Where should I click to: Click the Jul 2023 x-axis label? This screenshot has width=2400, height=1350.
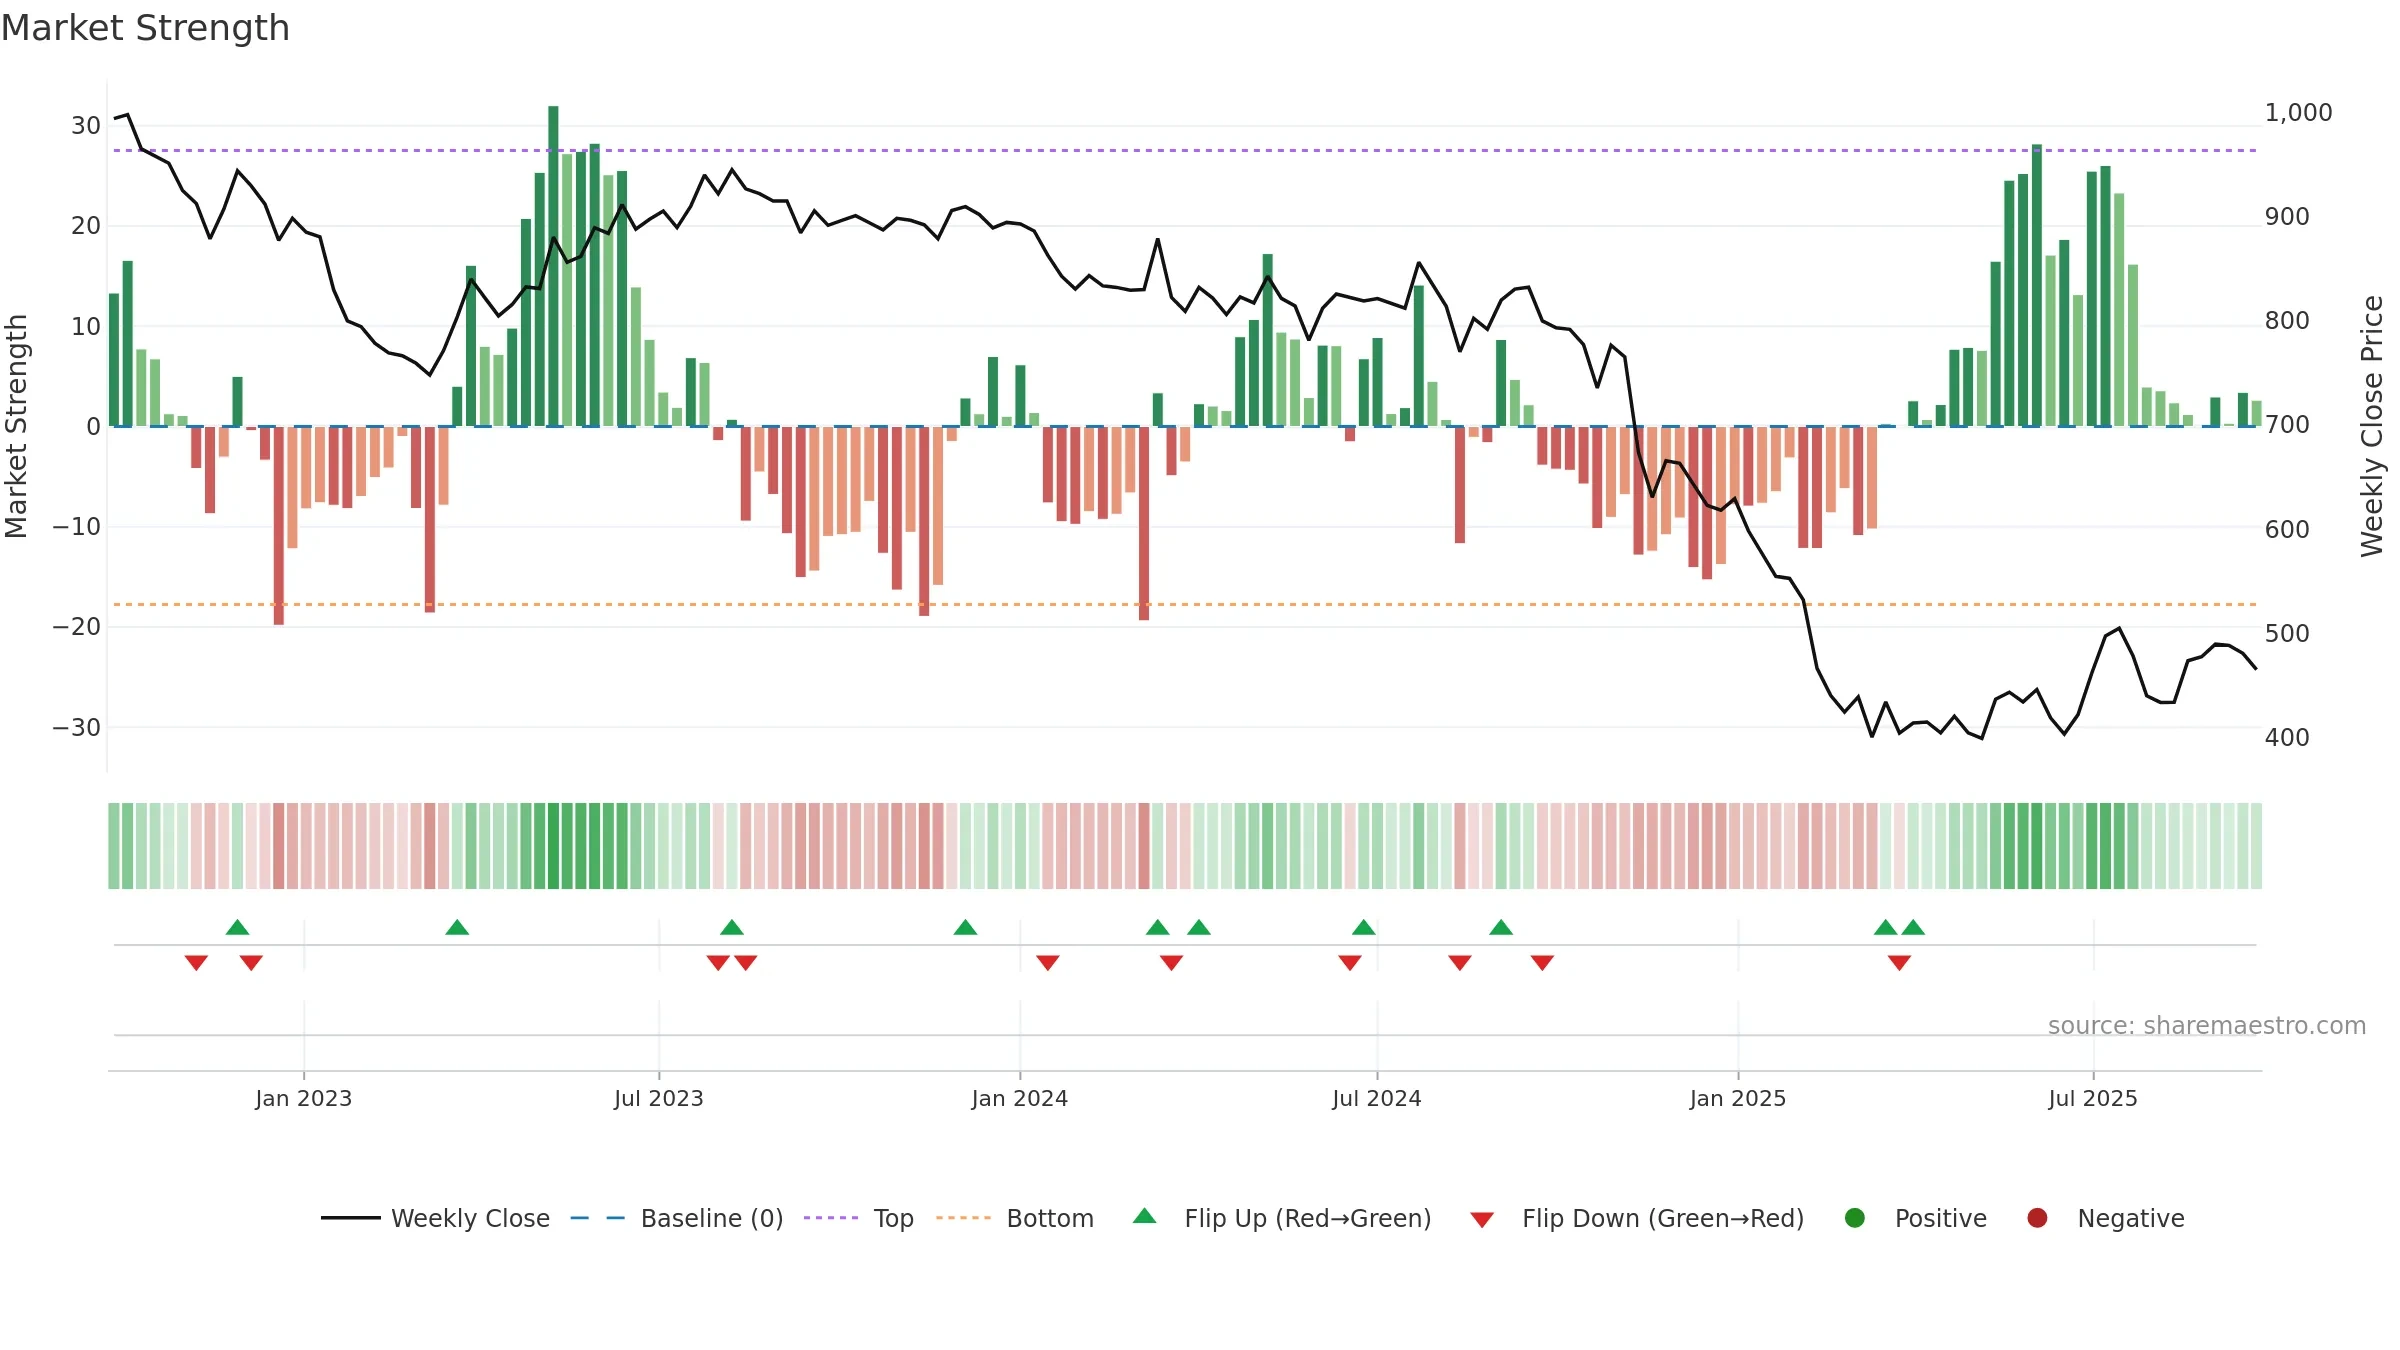click(x=659, y=1098)
